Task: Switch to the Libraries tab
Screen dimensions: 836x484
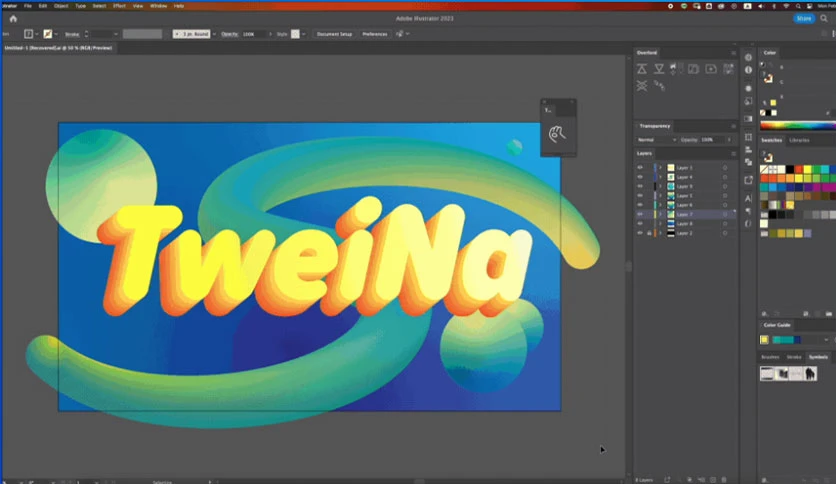Action: click(x=799, y=140)
